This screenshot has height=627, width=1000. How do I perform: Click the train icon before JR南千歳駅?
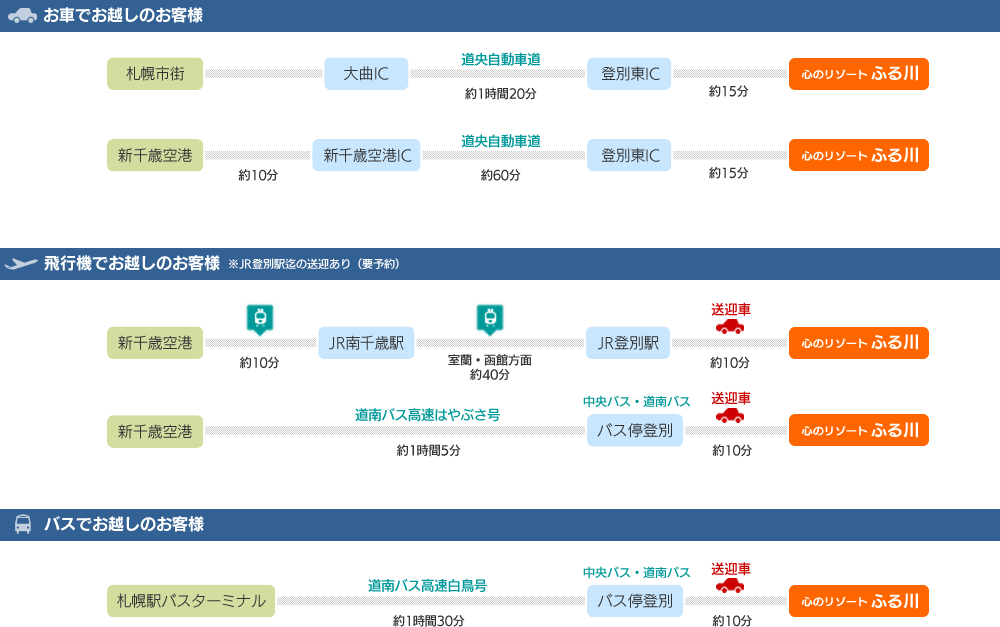click(260, 319)
